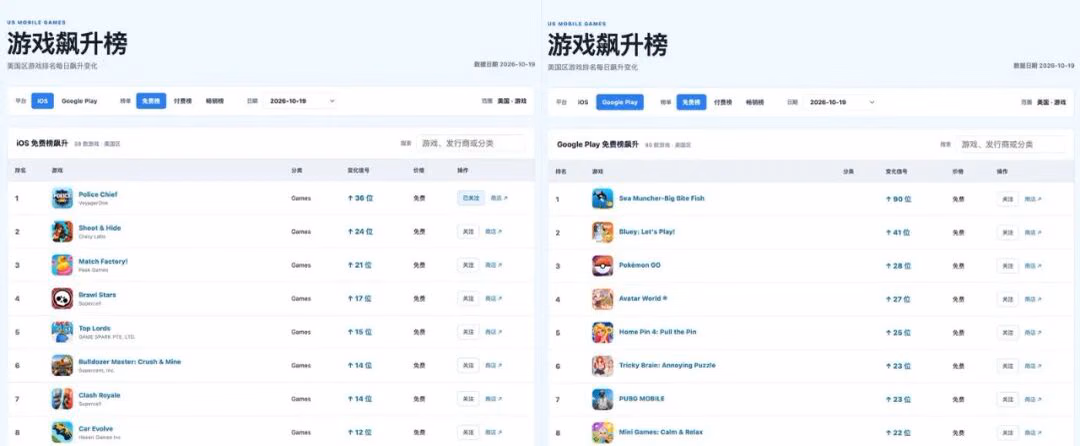Select 付费榜 tab in right Google Play panel

click(x=723, y=102)
